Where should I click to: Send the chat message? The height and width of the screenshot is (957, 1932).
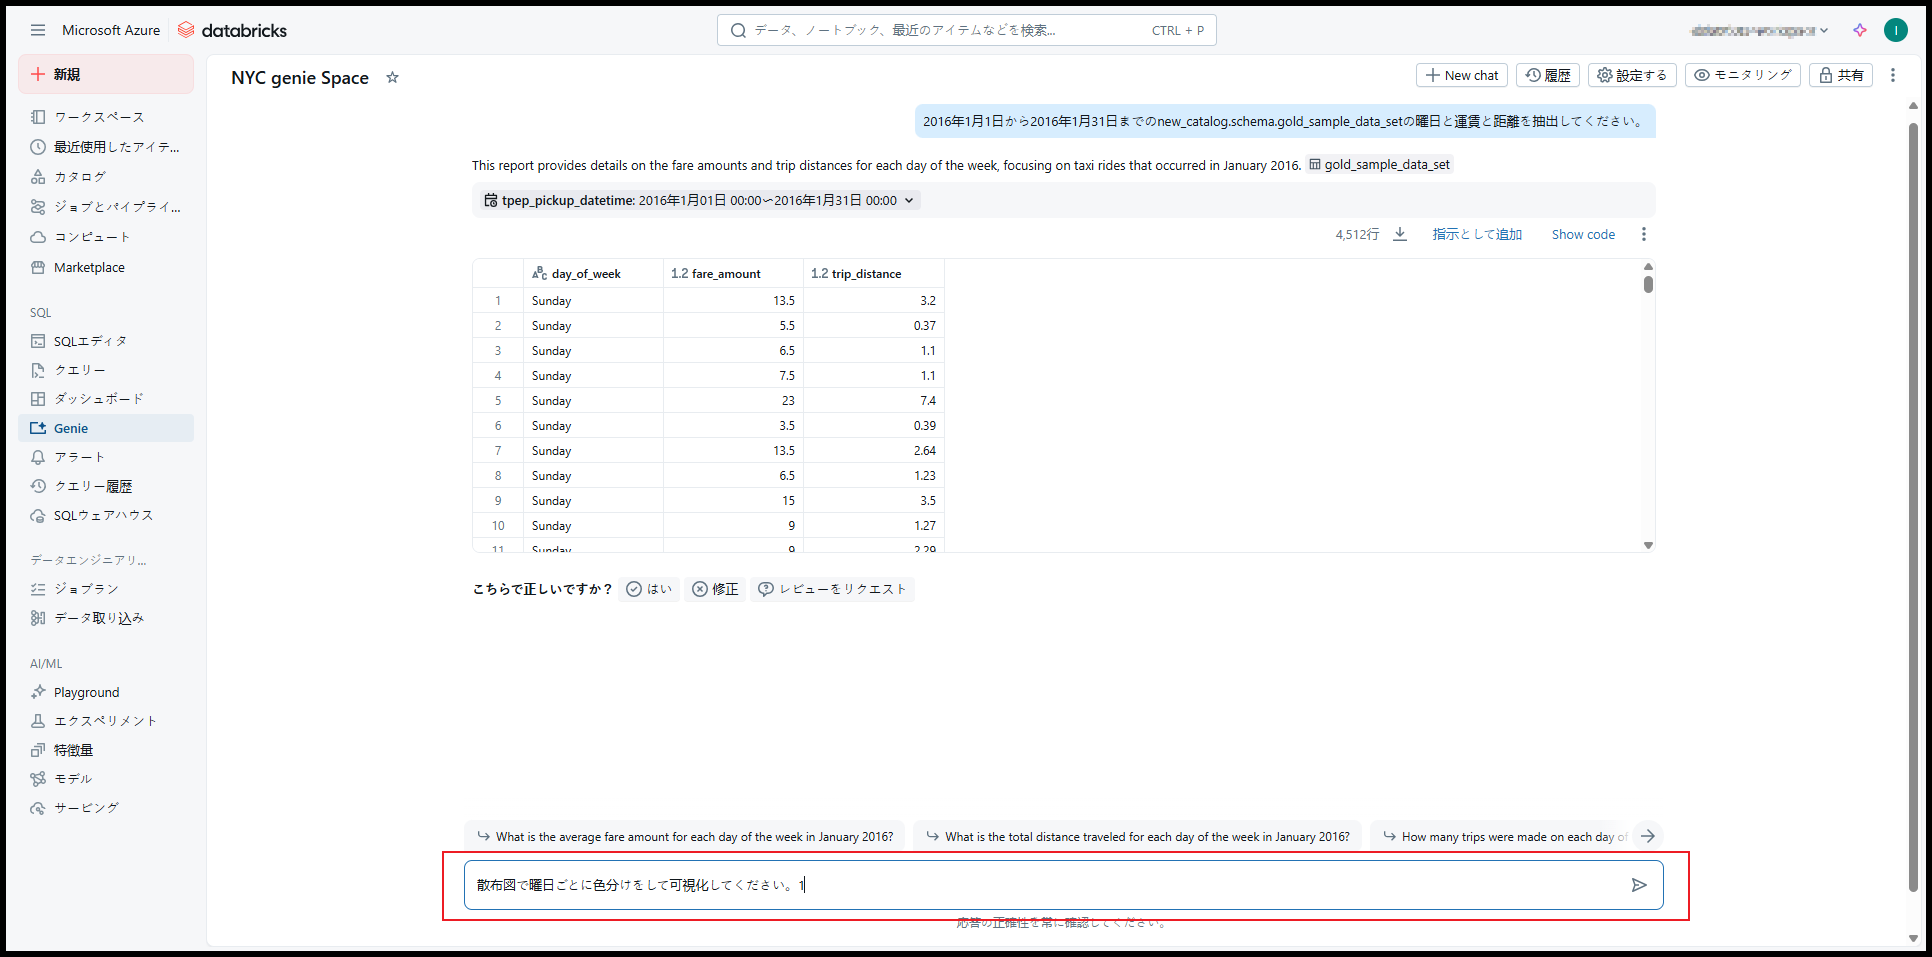[1638, 885]
